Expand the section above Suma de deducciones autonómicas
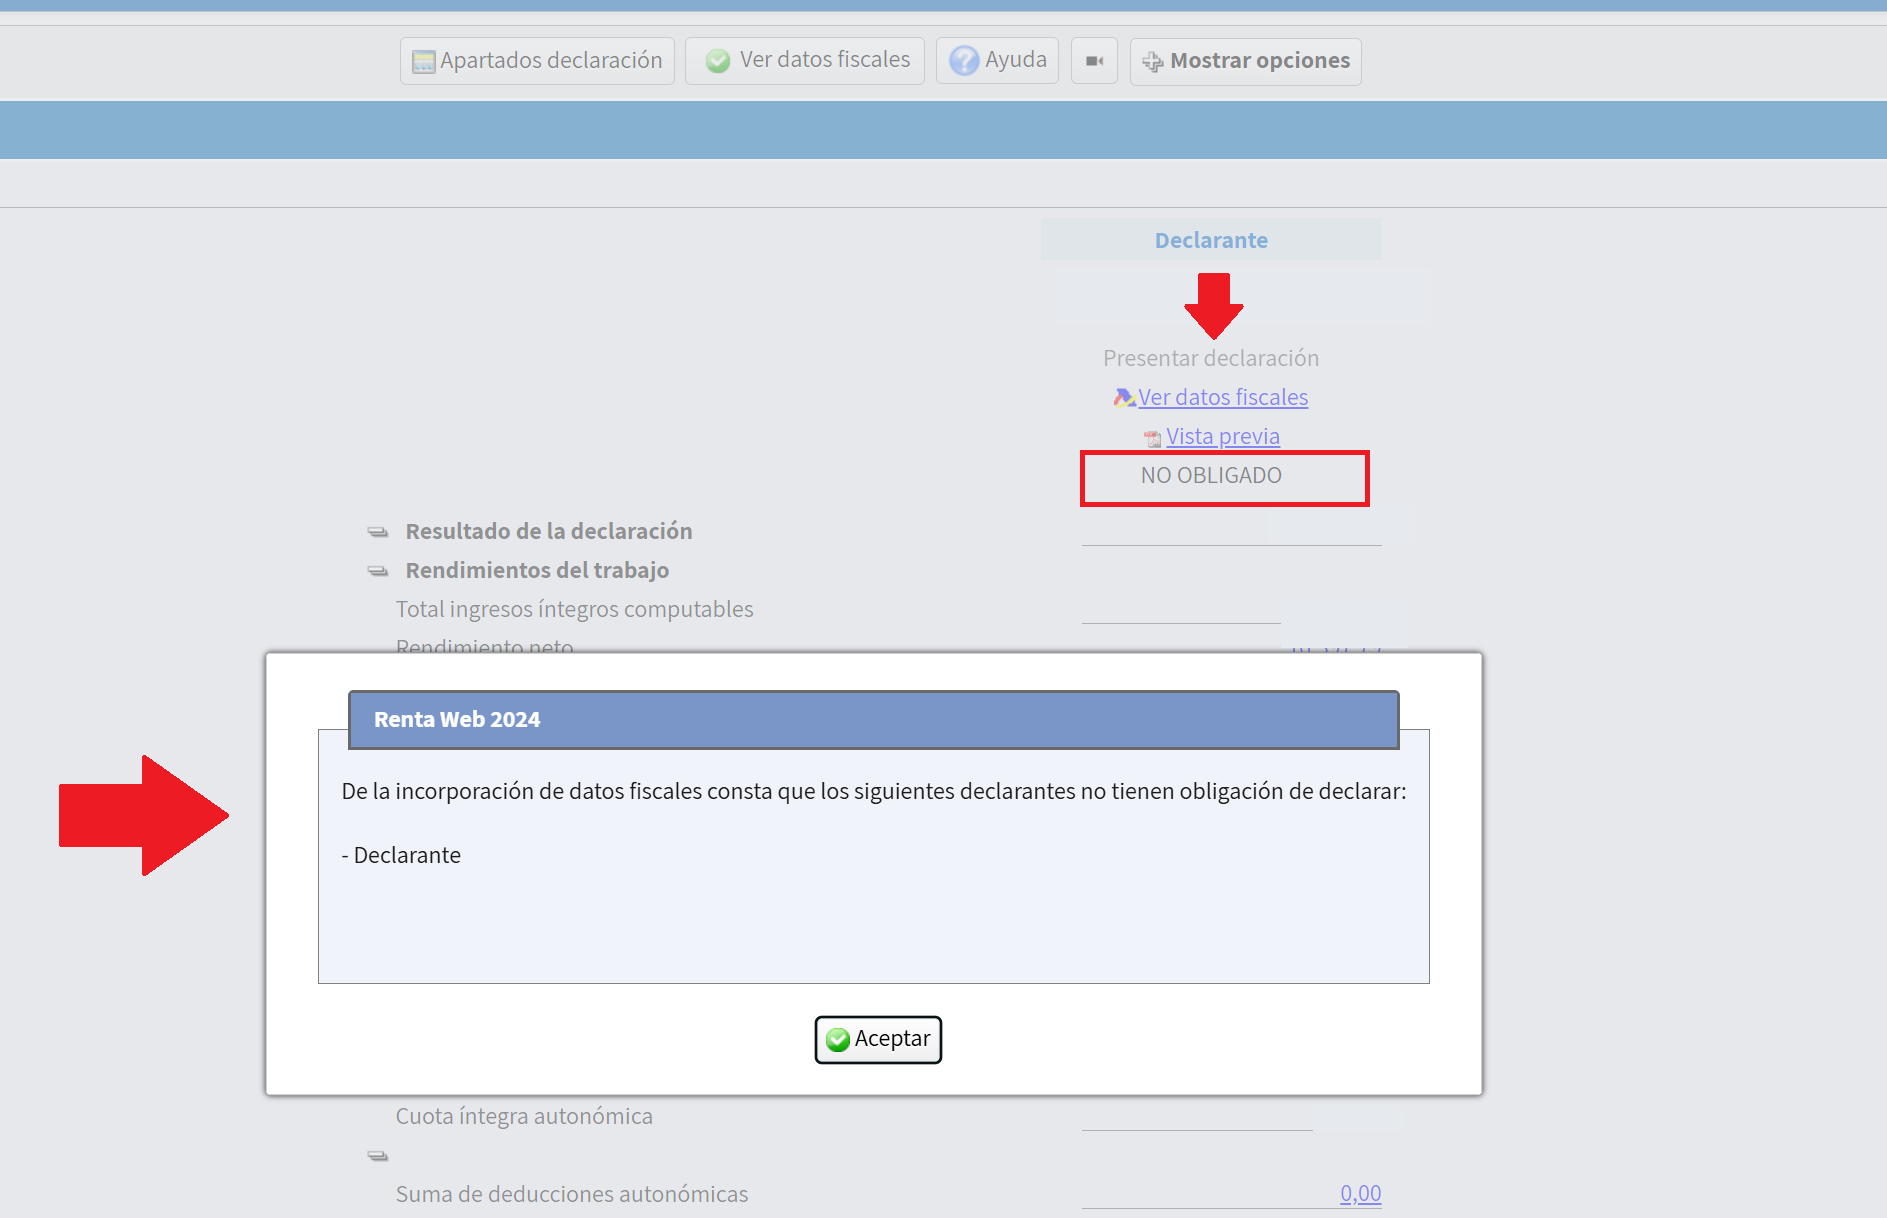This screenshot has width=1887, height=1218. (378, 1155)
